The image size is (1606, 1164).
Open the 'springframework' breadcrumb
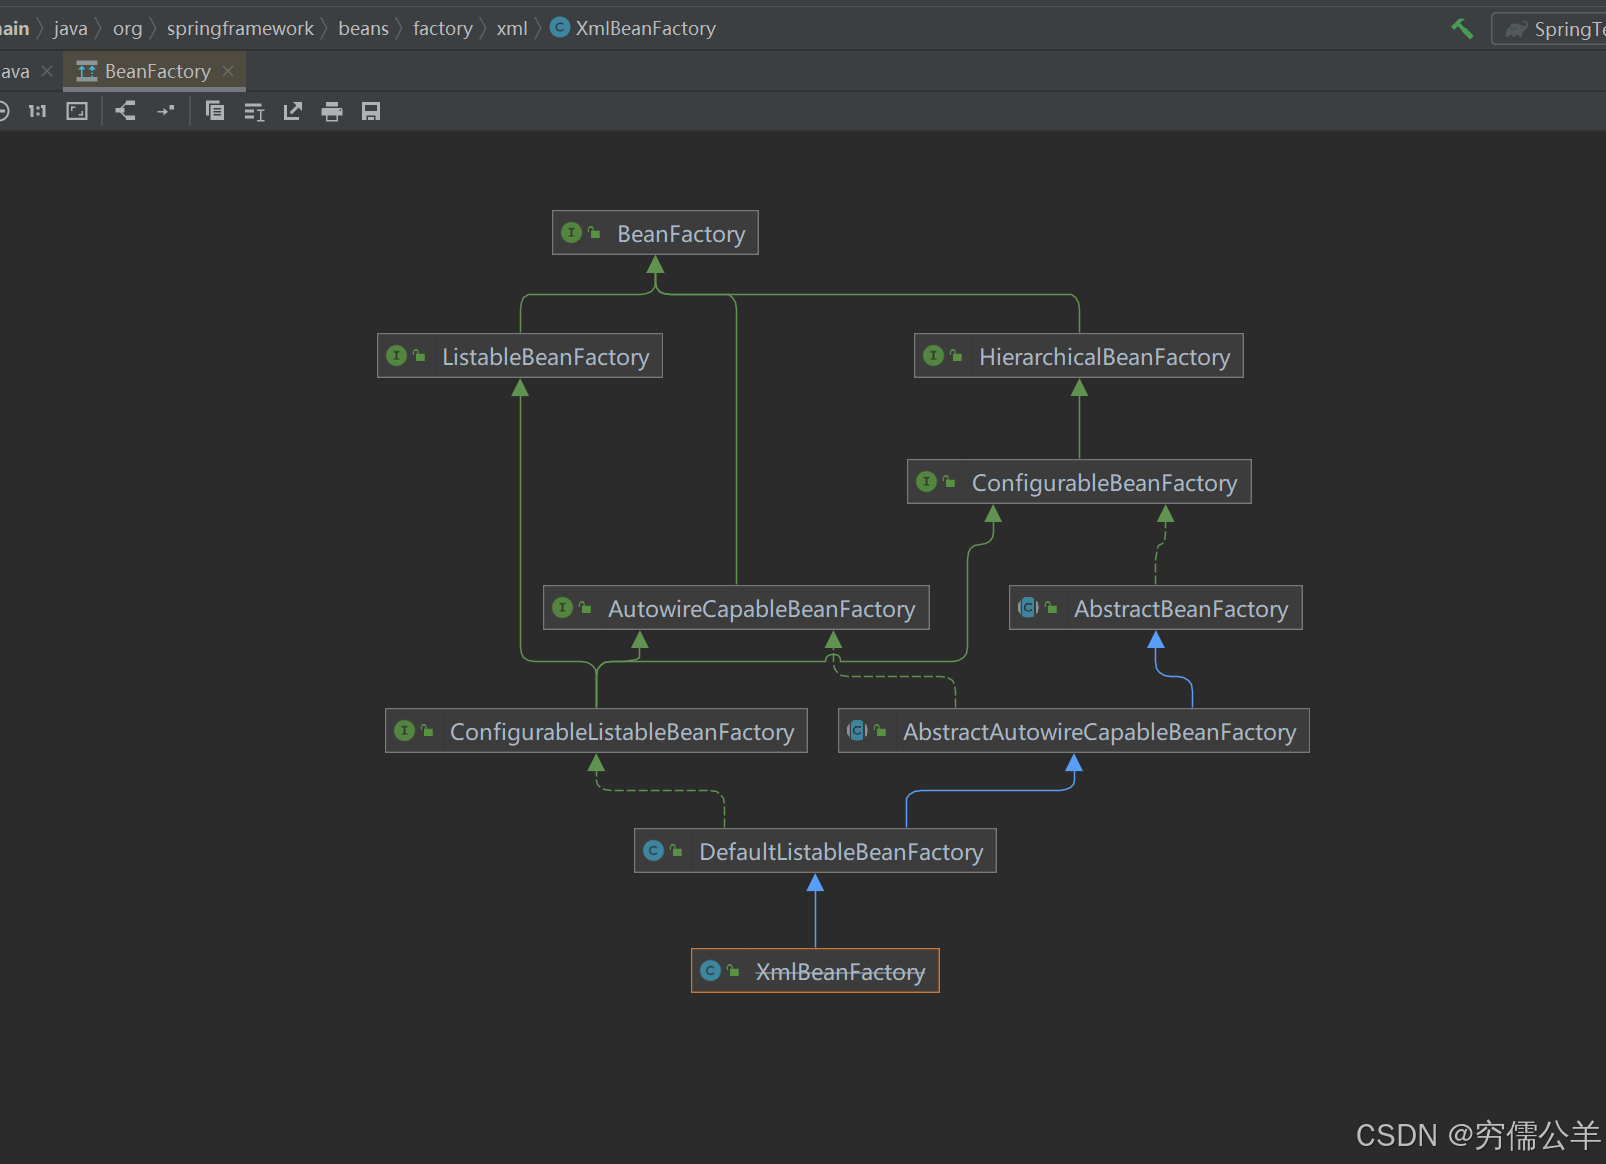(240, 29)
